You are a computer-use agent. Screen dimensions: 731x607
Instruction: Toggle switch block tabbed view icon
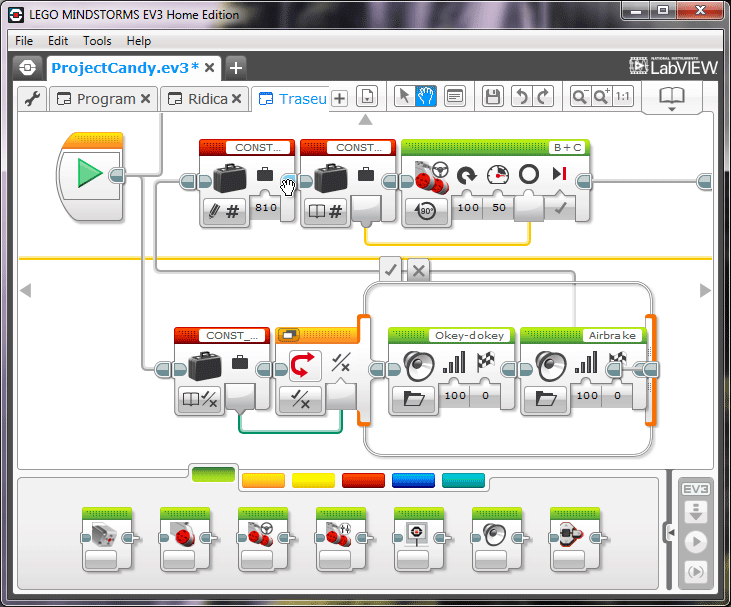pyautogui.click(x=289, y=335)
